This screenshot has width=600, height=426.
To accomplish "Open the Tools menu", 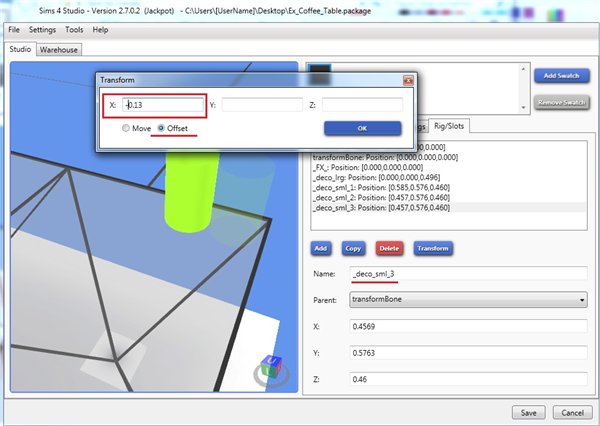I will (x=75, y=30).
